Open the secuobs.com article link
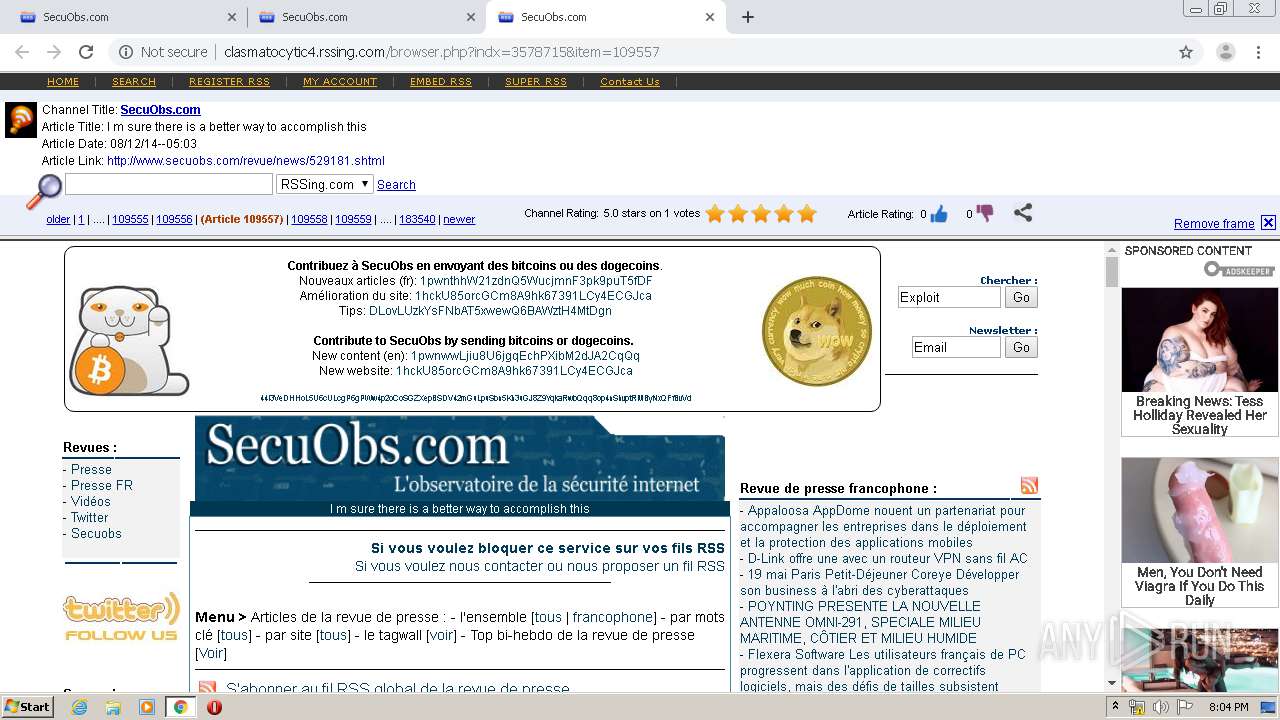The width and height of the screenshot is (1280, 720). 246,161
